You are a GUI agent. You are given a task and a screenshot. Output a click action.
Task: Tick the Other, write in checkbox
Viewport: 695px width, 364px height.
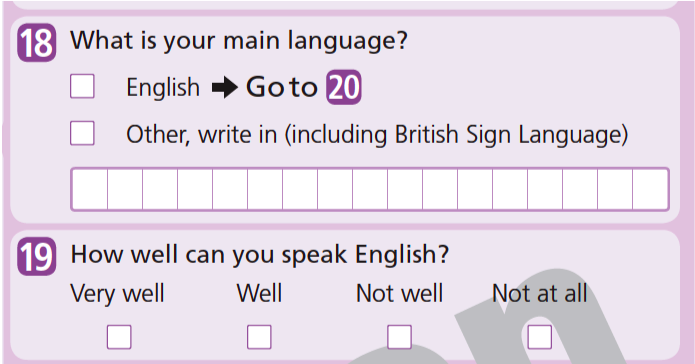82,133
